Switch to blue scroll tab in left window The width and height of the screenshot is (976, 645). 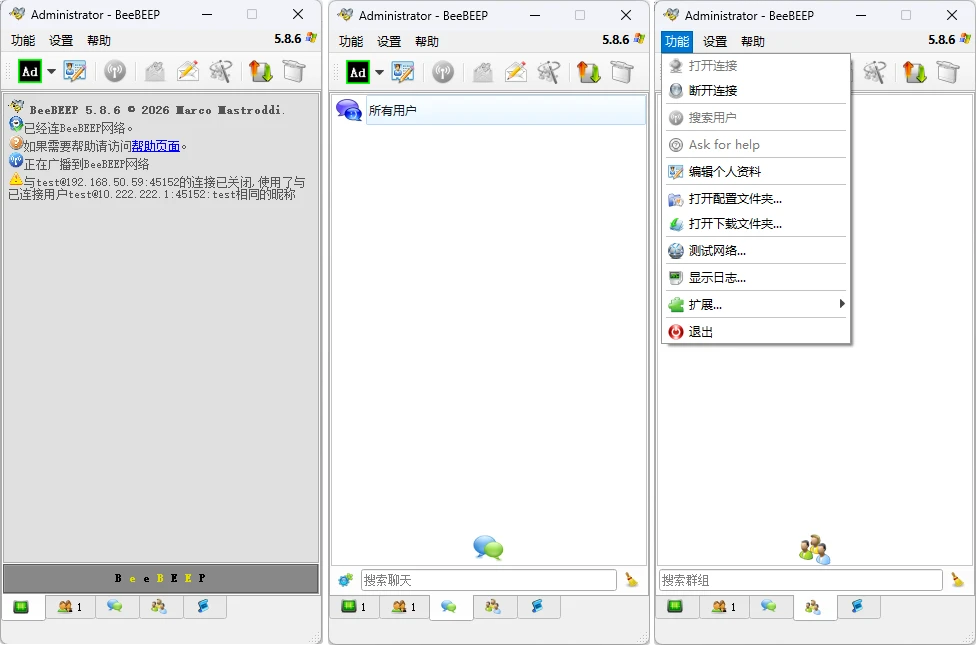(204, 606)
